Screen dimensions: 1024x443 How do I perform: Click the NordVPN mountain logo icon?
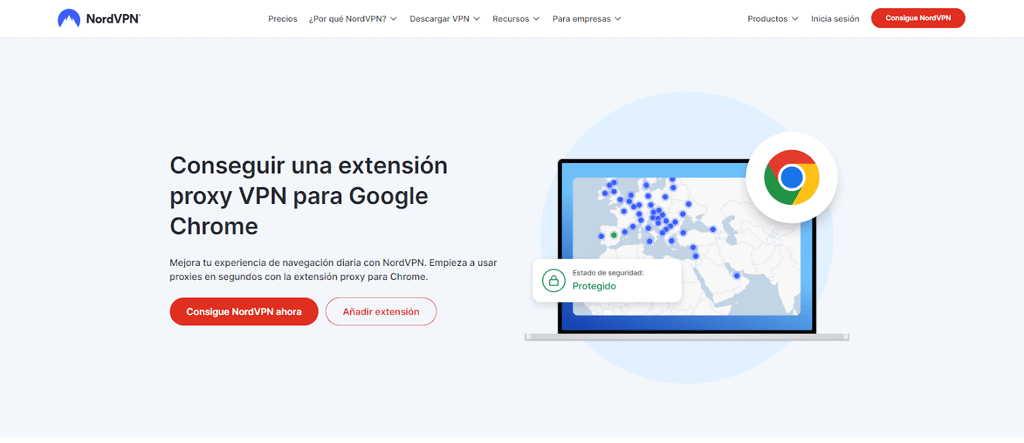(x=69, y=18)
